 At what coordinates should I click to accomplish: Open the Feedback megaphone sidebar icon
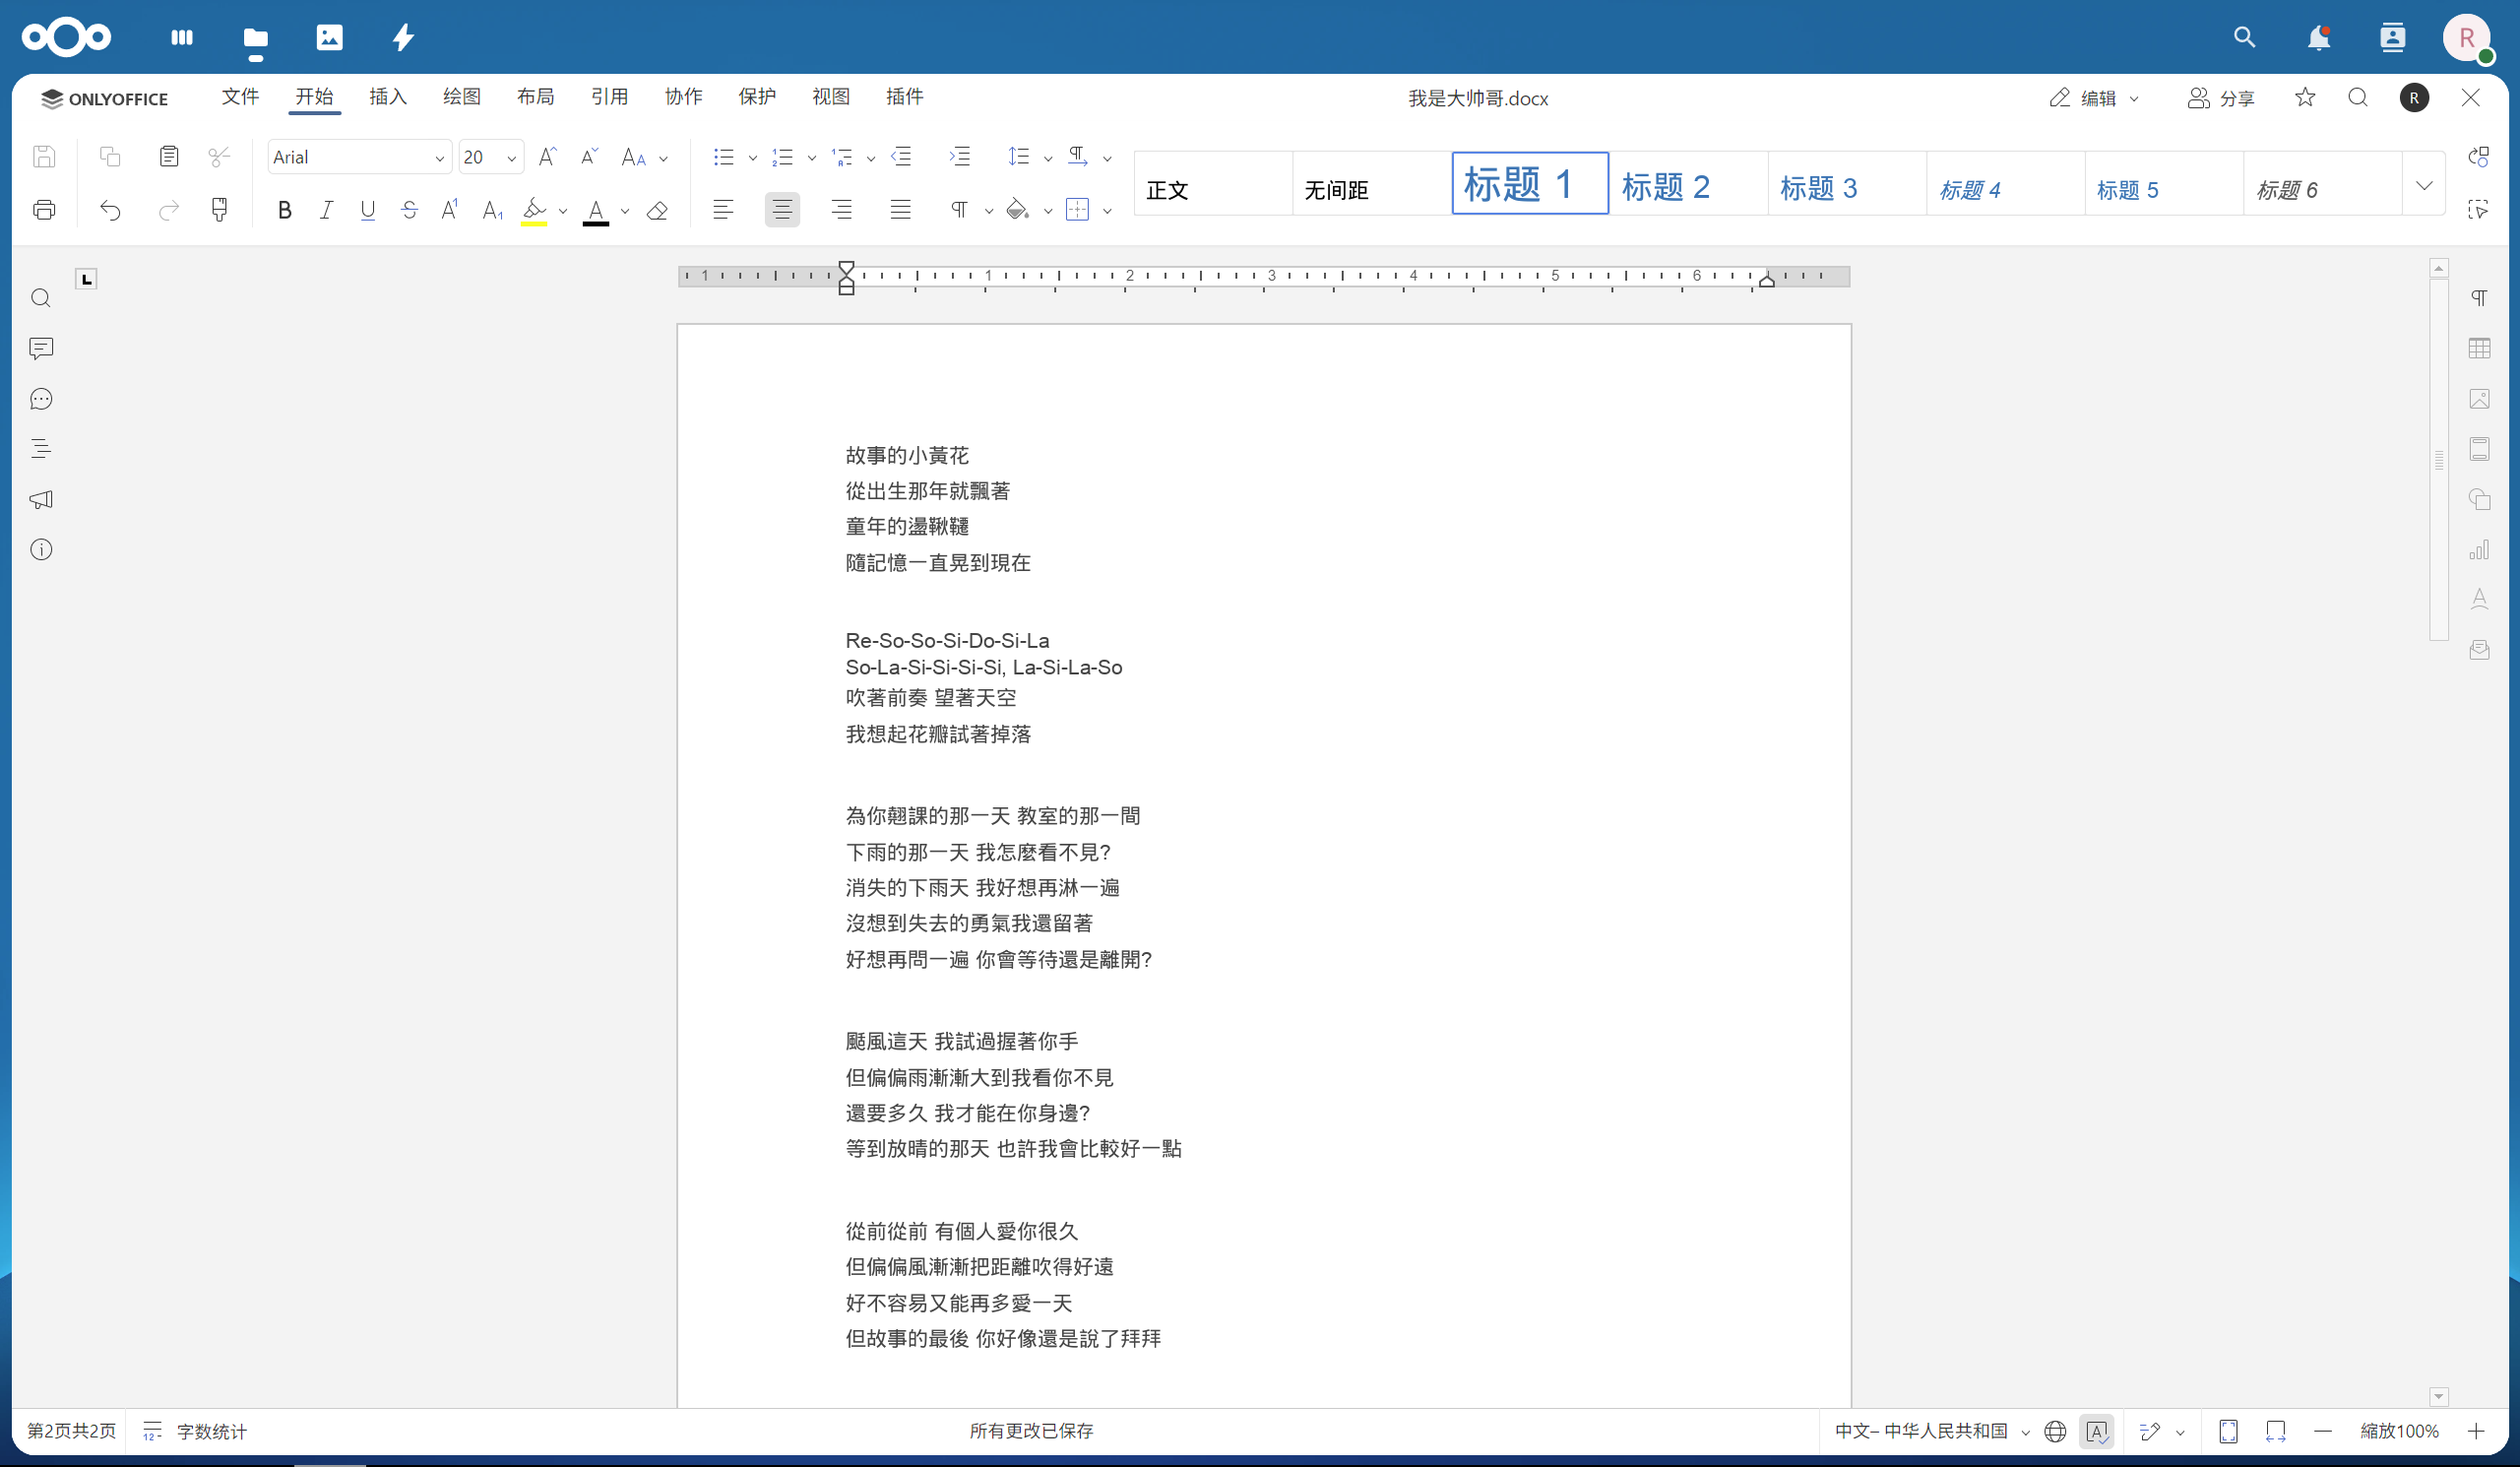coord(41,499)
